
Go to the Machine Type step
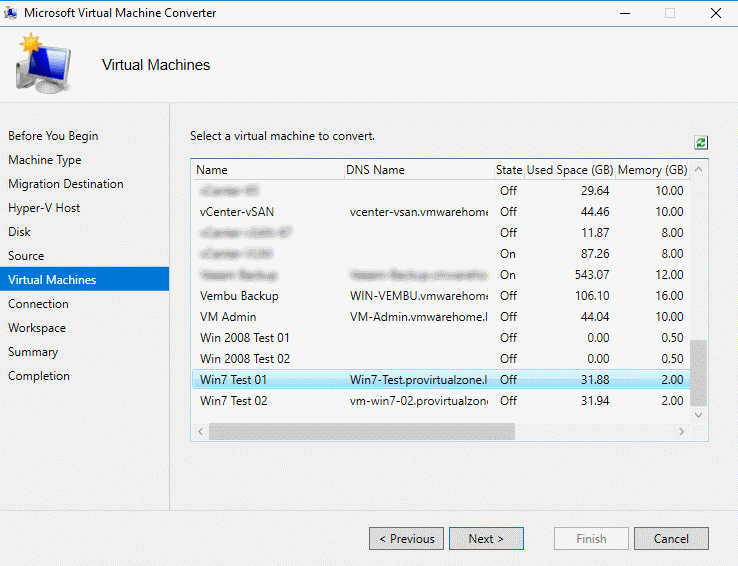tap(45, 160)
